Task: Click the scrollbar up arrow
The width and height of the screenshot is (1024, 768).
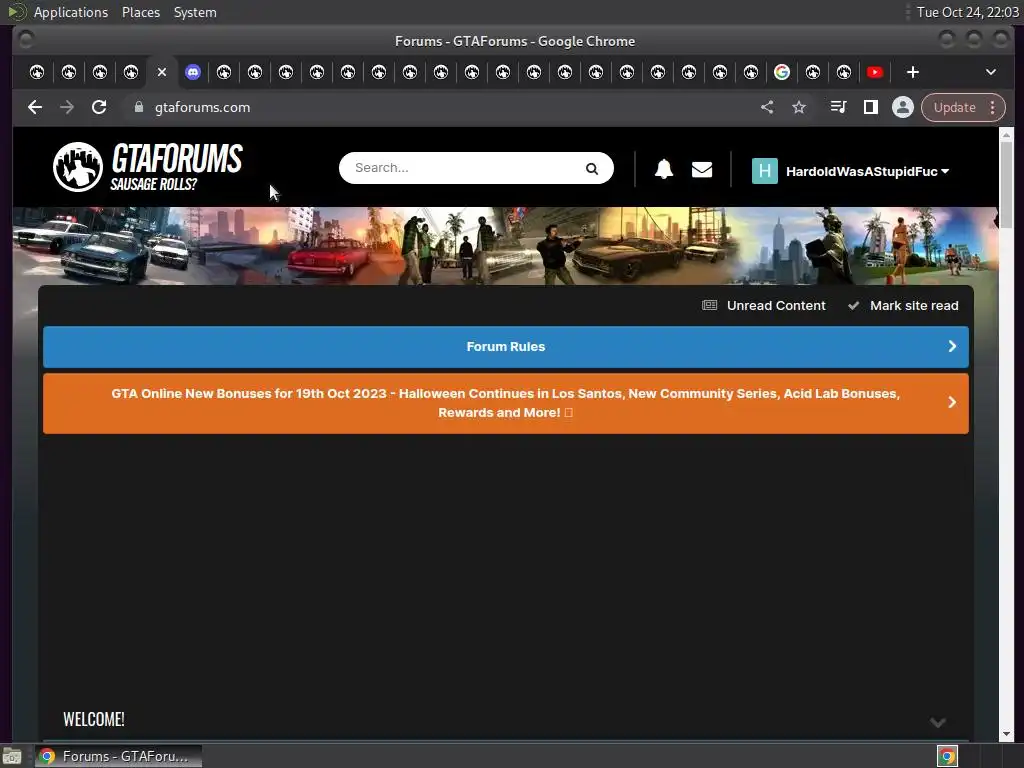Action: (x=1006, y=135)
